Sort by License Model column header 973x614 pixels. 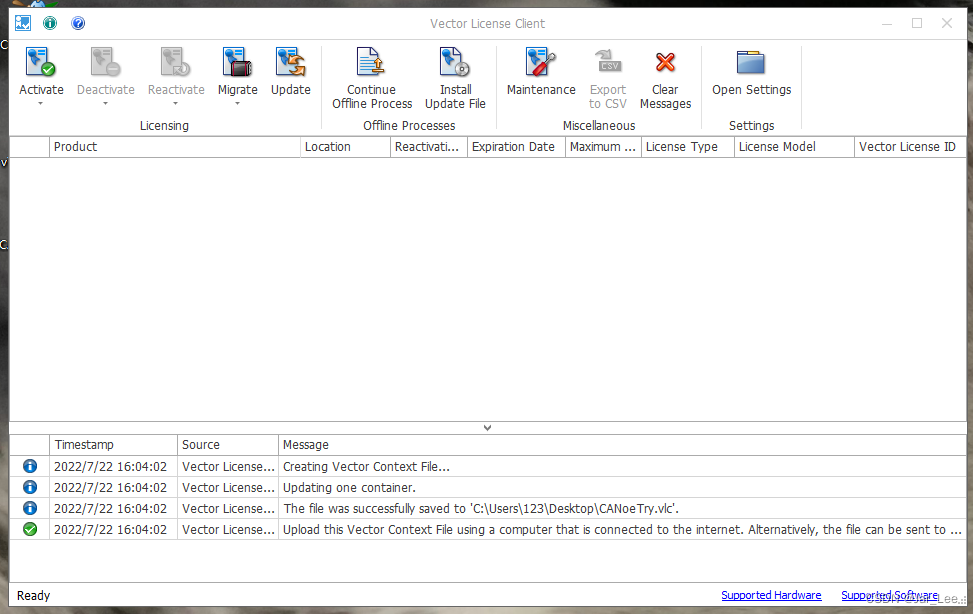tap(794, 147)
